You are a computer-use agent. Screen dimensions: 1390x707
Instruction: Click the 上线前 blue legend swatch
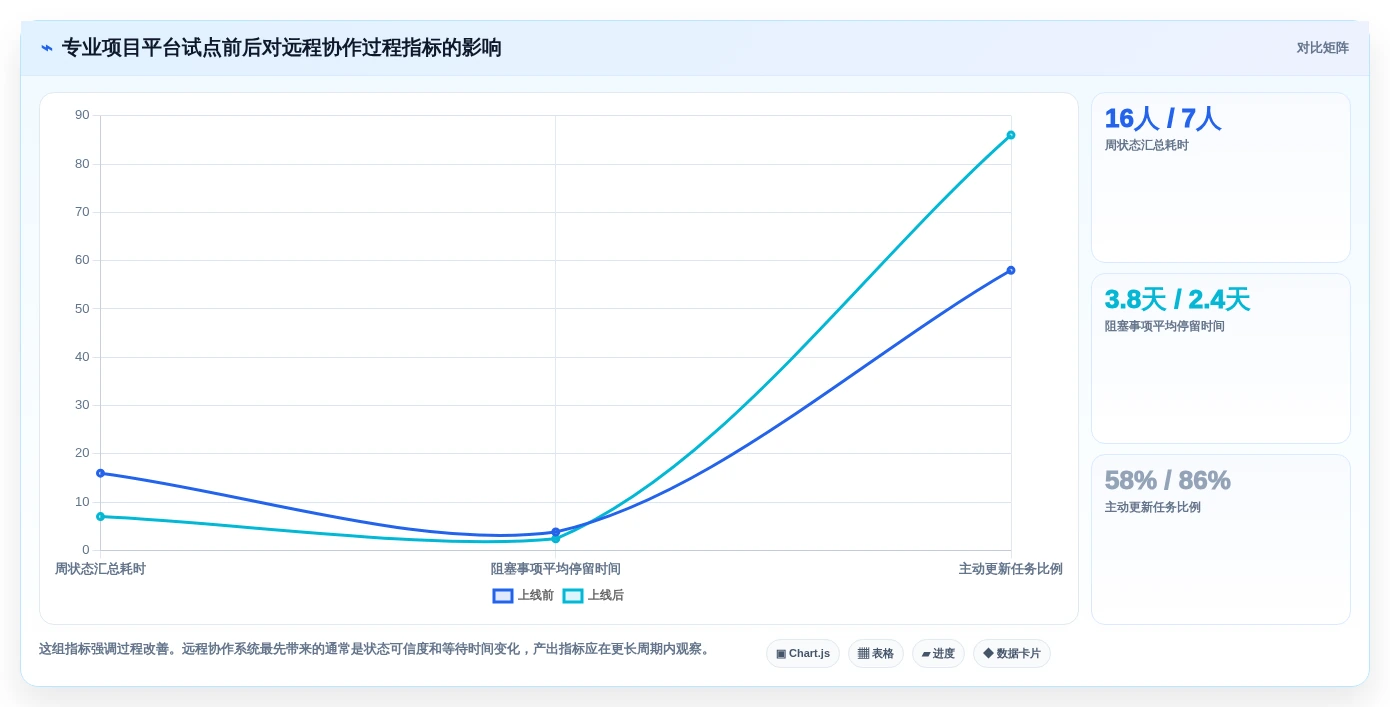click(x=503, y=596)
